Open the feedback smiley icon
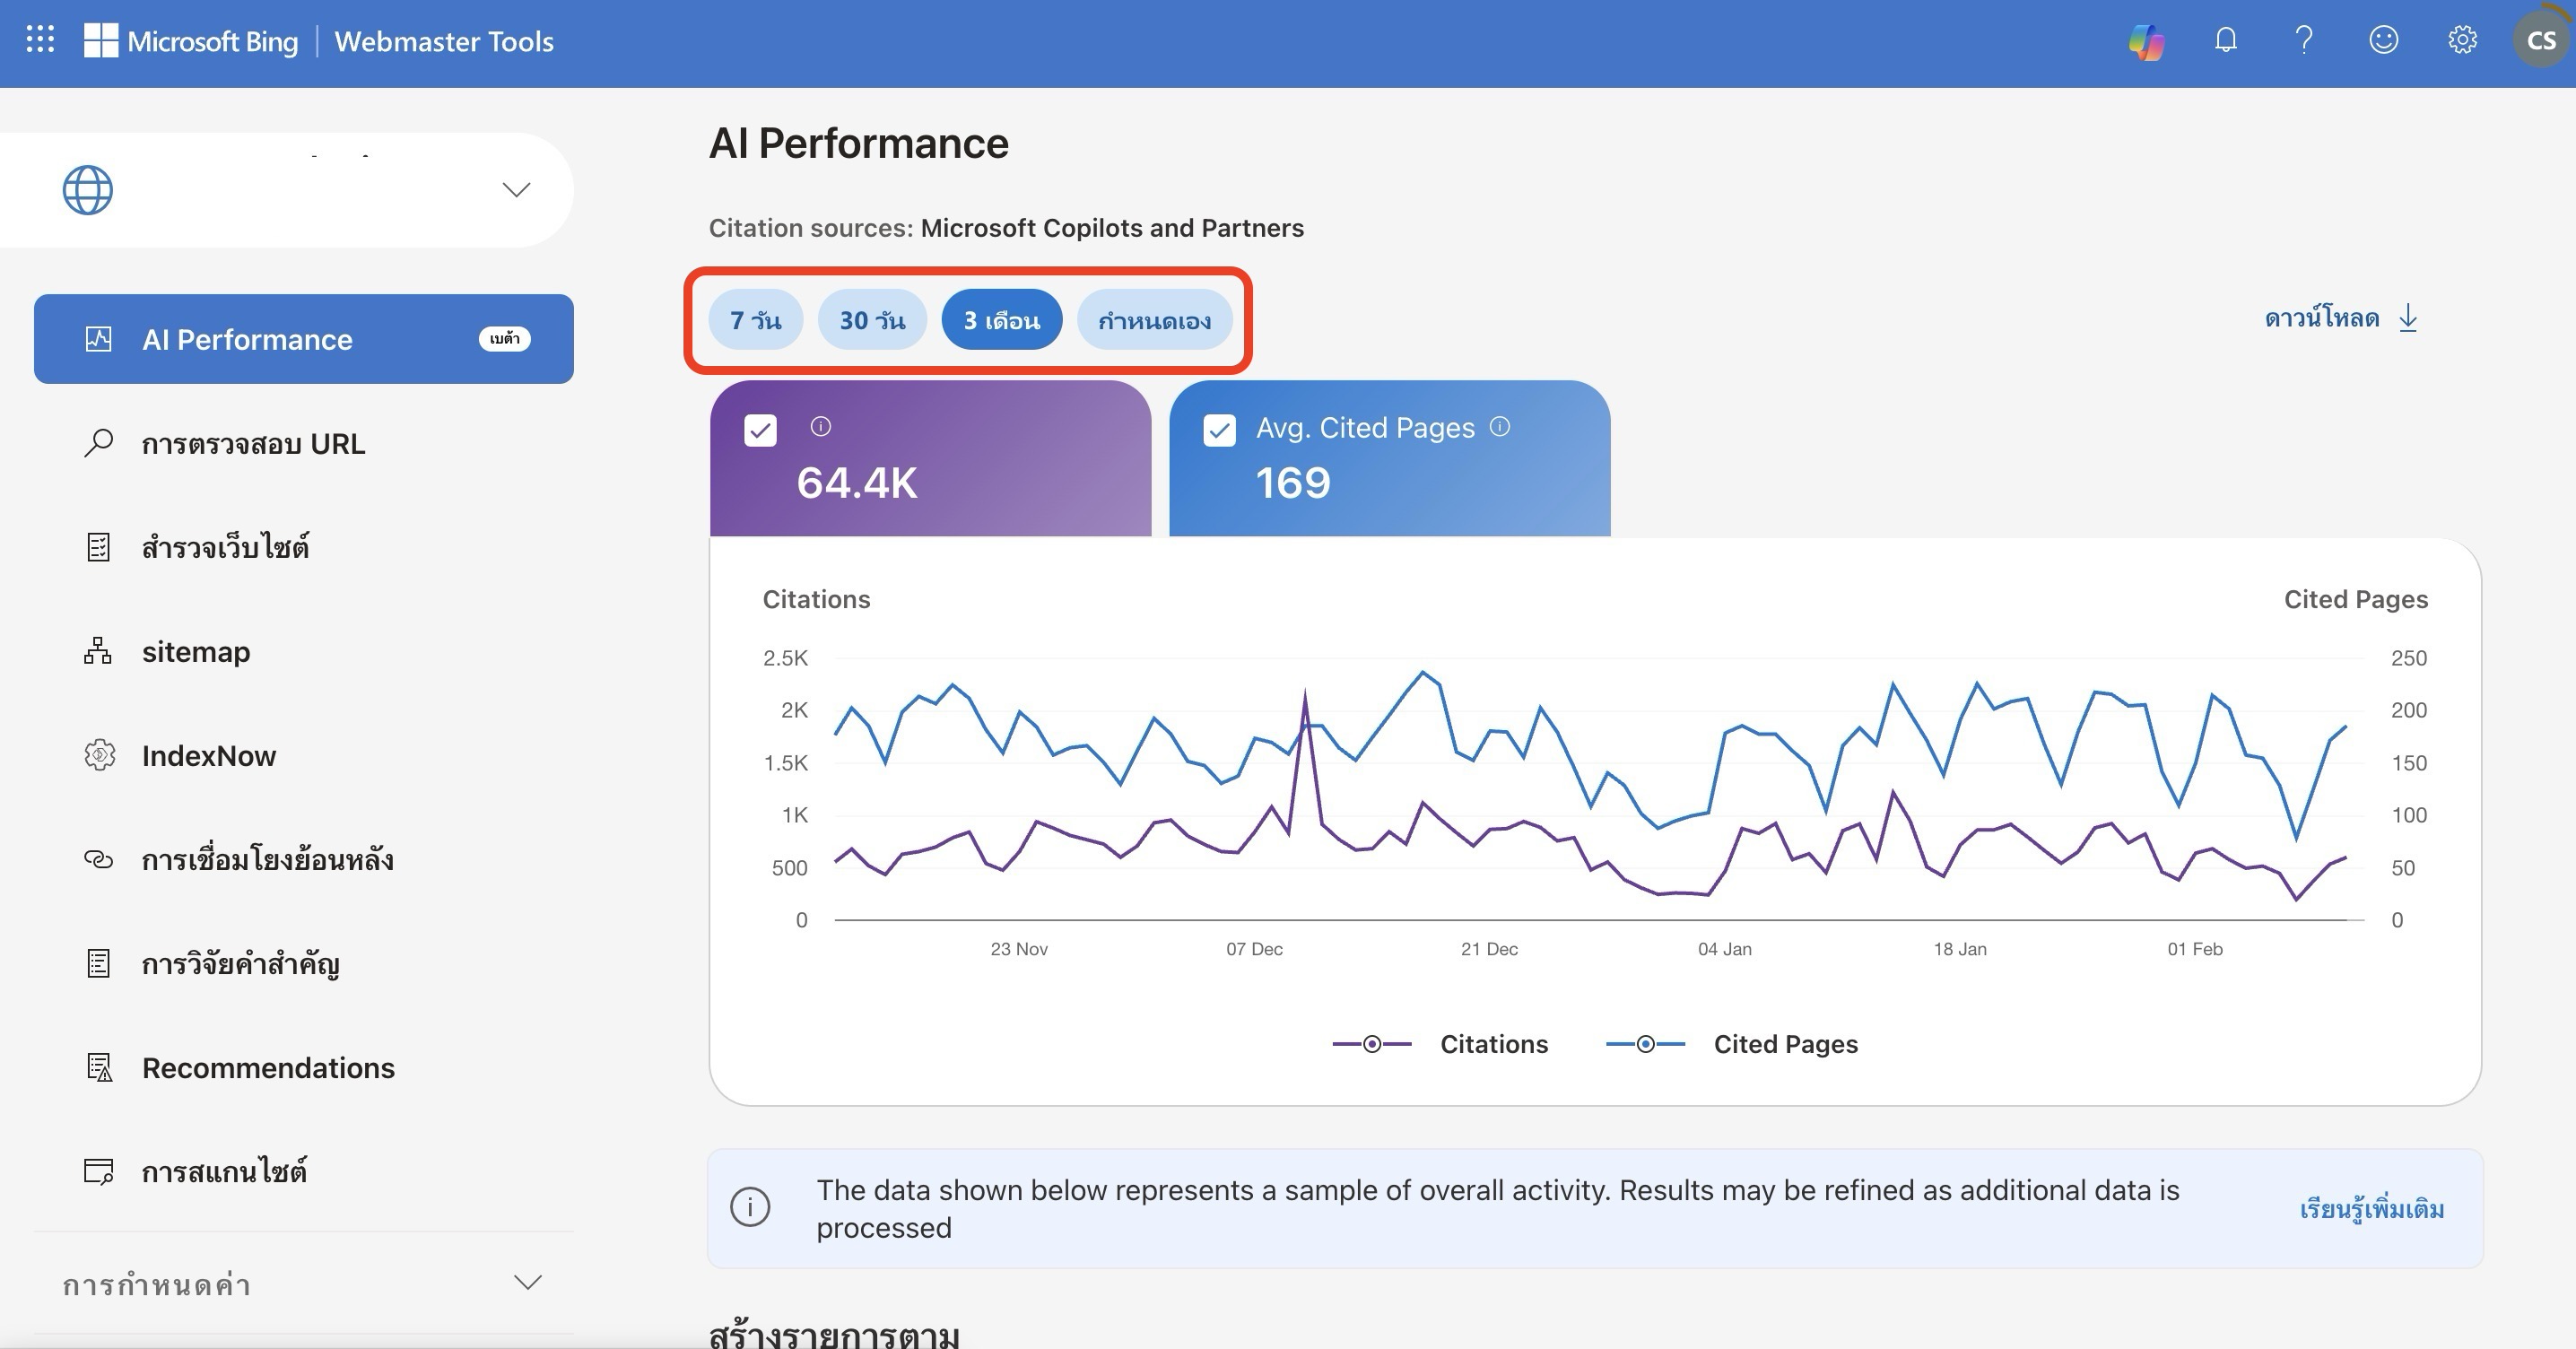This screenshot has width=2576, height=1349. pos(2383,40)
